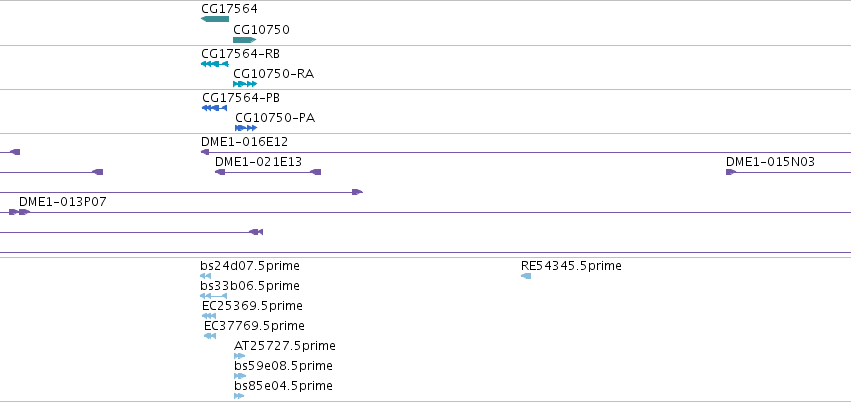Click the CG17564-RB transcript glyph
The width and height of the screenshot is (851, 402).
(215, 64)
